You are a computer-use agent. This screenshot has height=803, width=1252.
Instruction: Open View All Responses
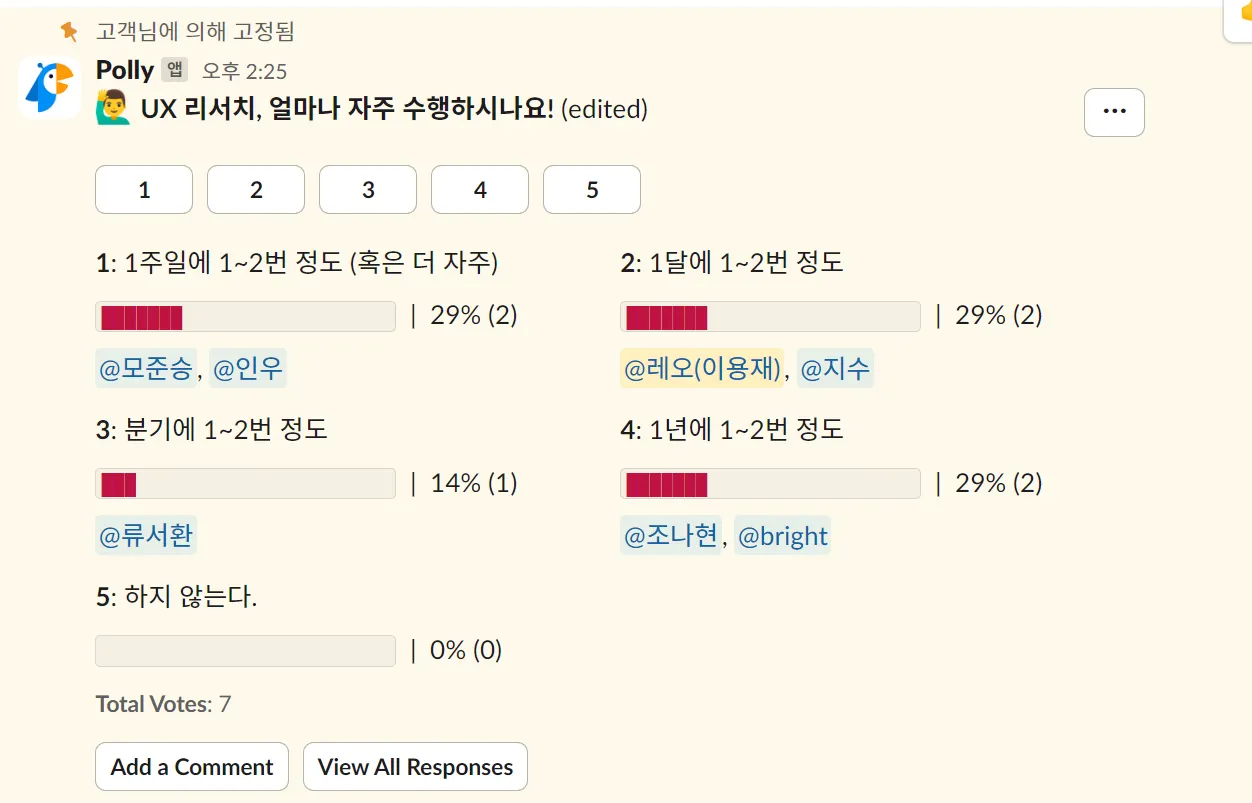[415, 767]
